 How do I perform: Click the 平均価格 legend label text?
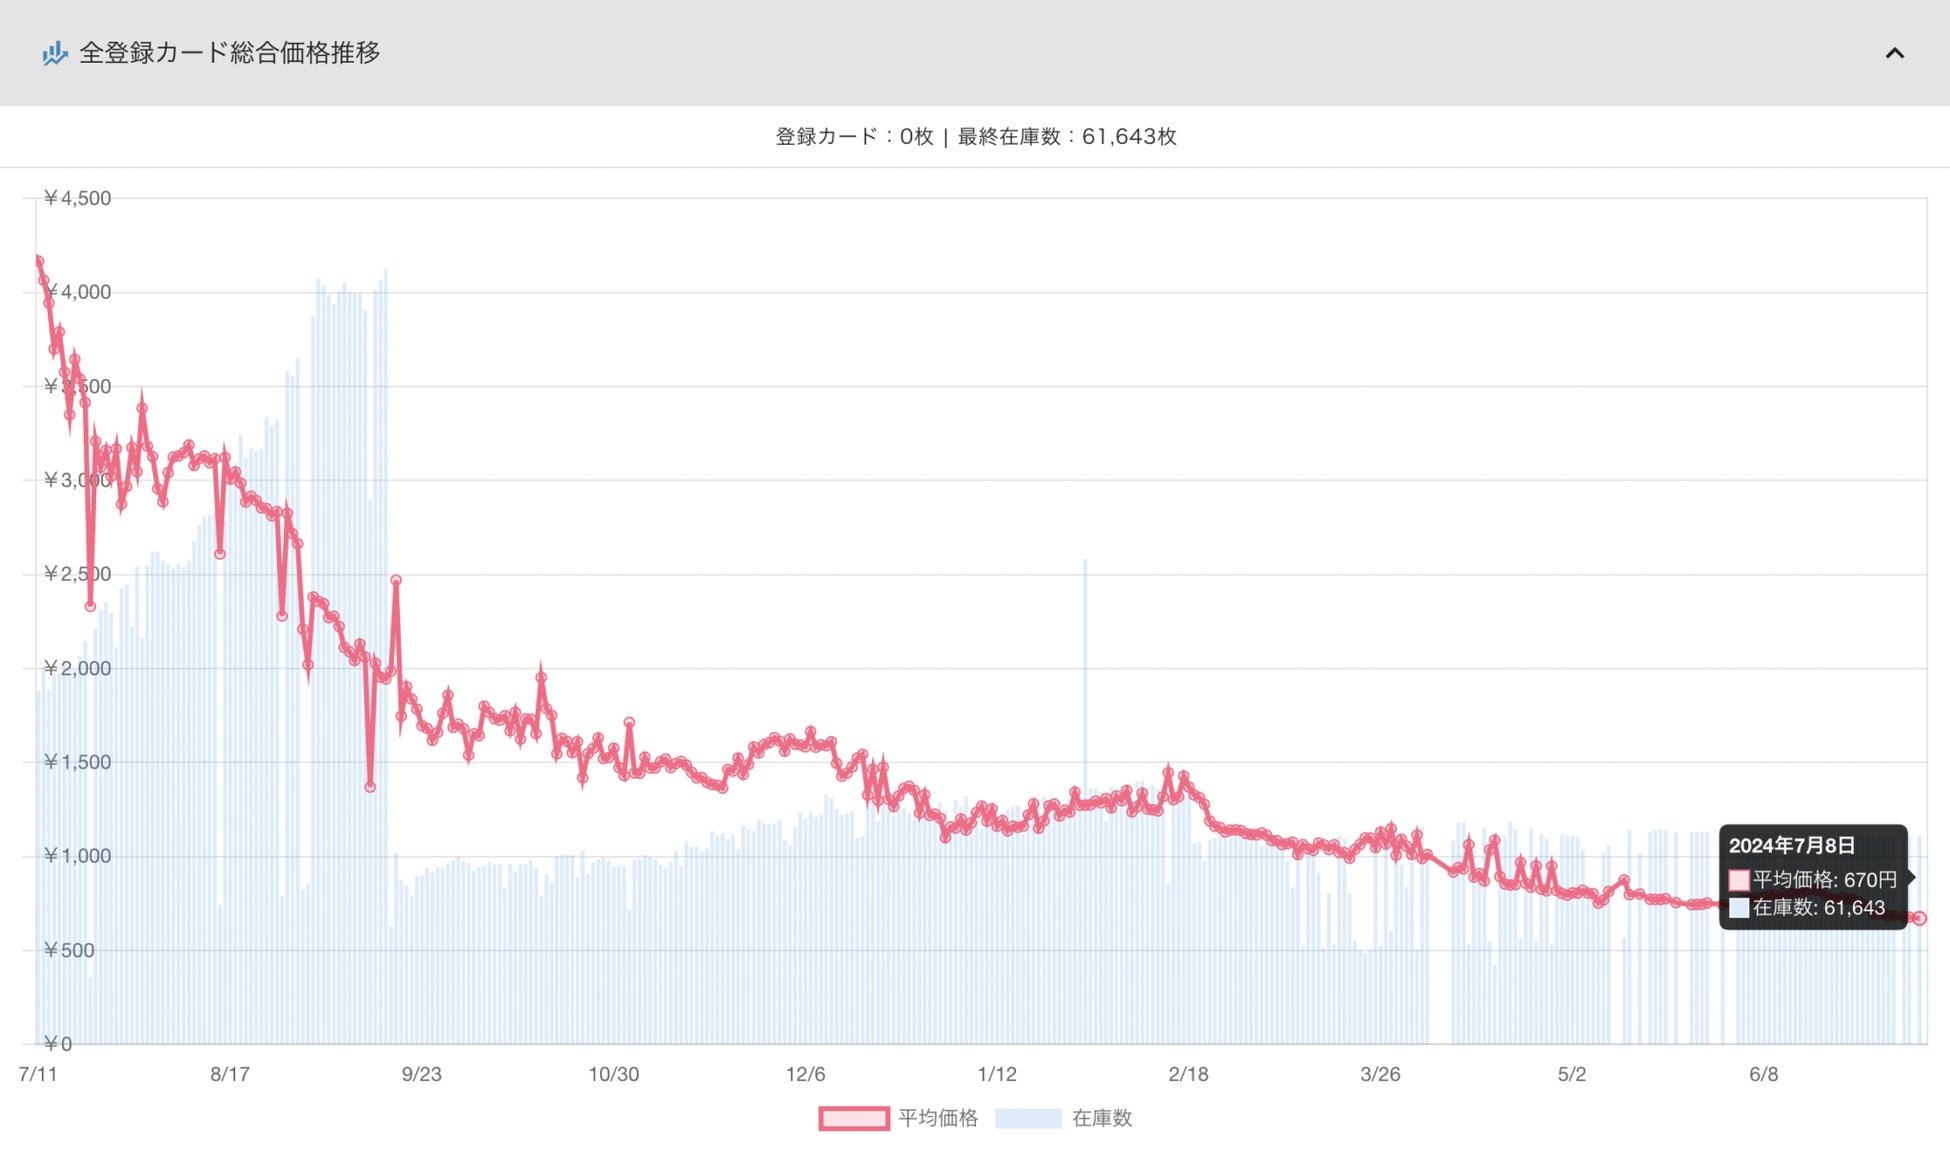tap(938, 1118)
